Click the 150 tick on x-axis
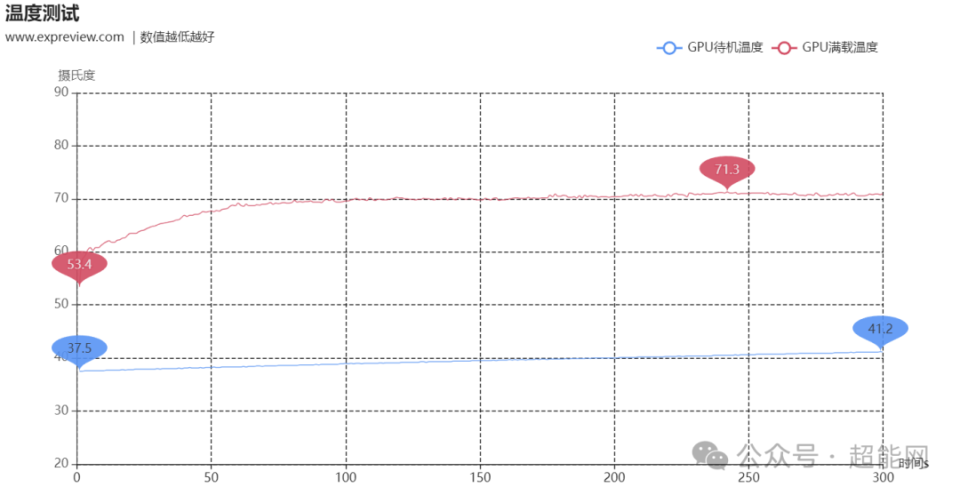 [480, 477]
